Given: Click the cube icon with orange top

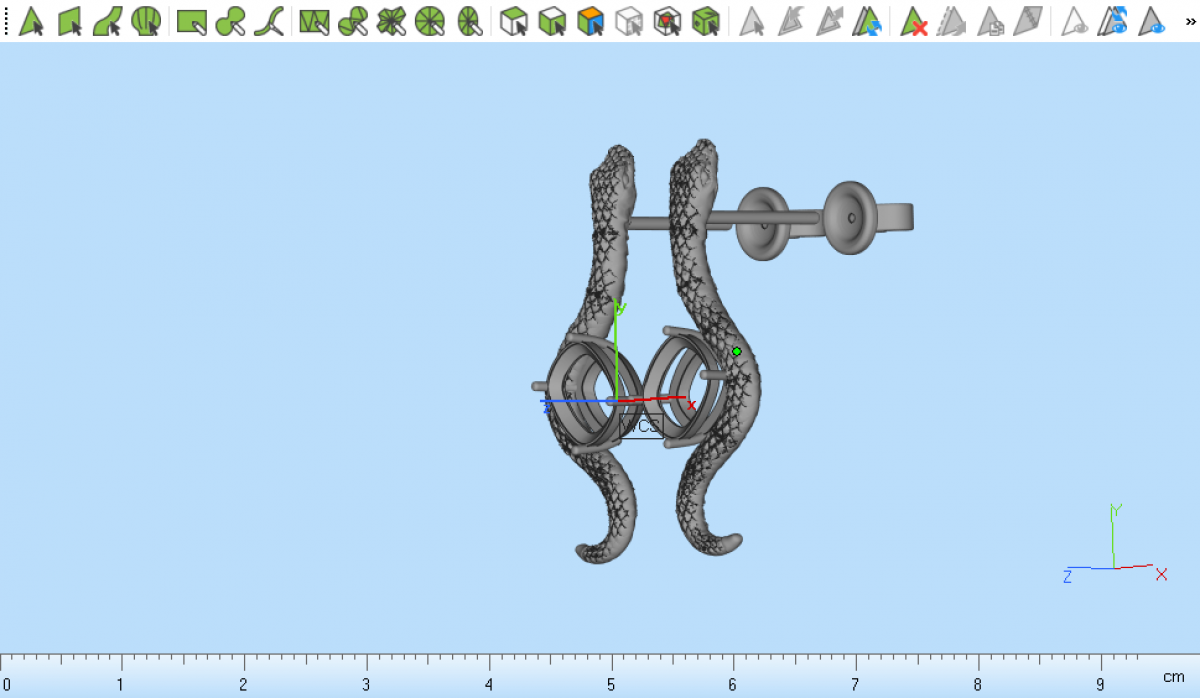Looking at the screenshot, I should [x=591, y=21].
